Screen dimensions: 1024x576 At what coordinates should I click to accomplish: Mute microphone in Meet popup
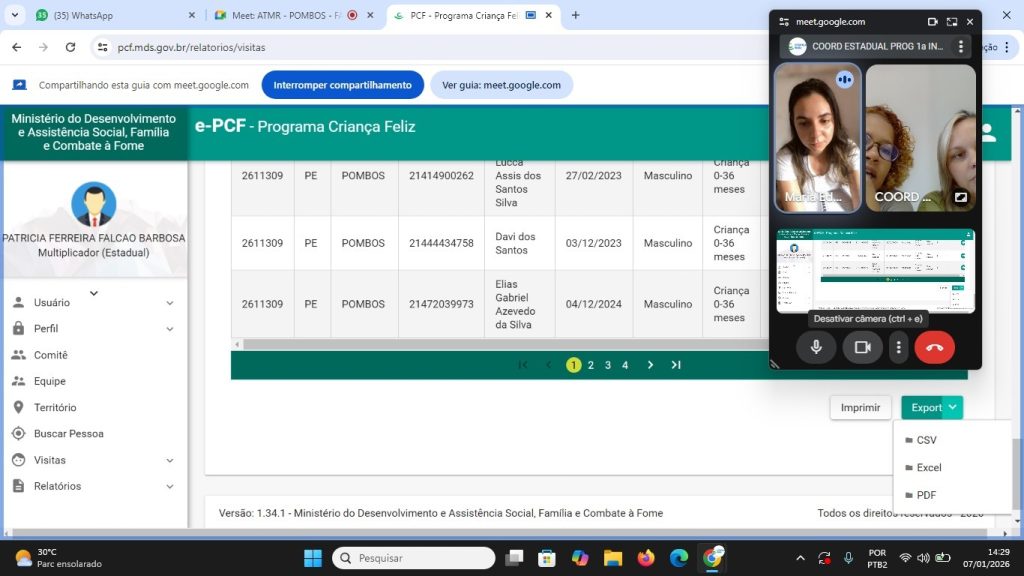coord(816,347)
